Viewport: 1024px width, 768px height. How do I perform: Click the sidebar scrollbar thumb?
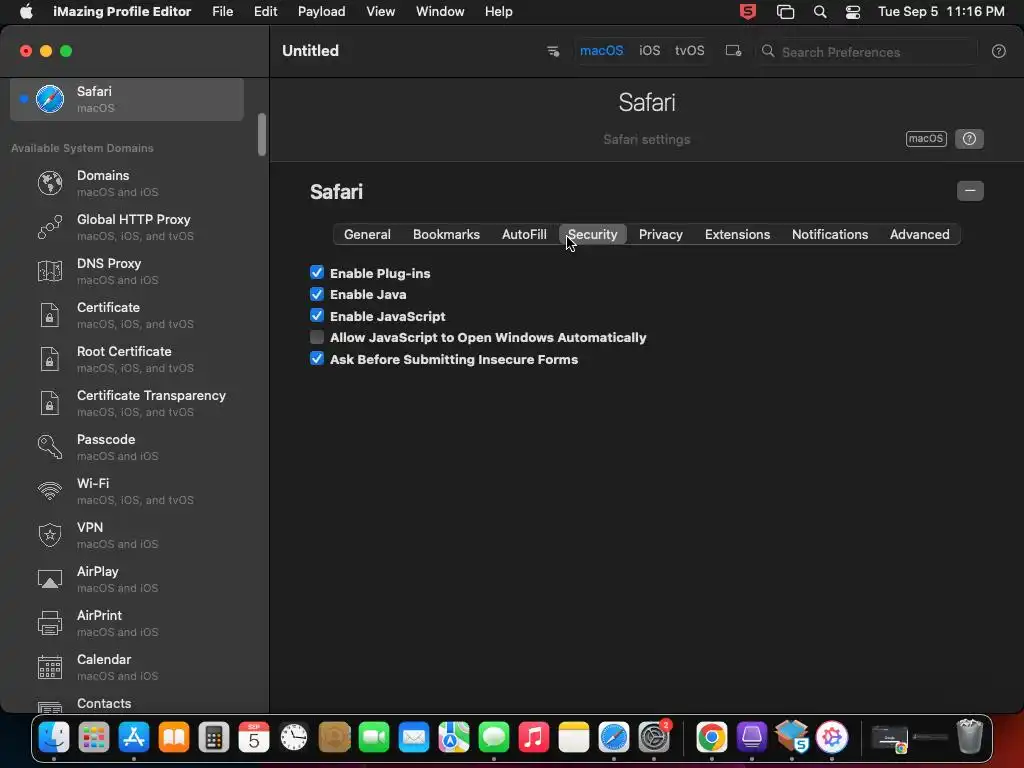(262, 135)
